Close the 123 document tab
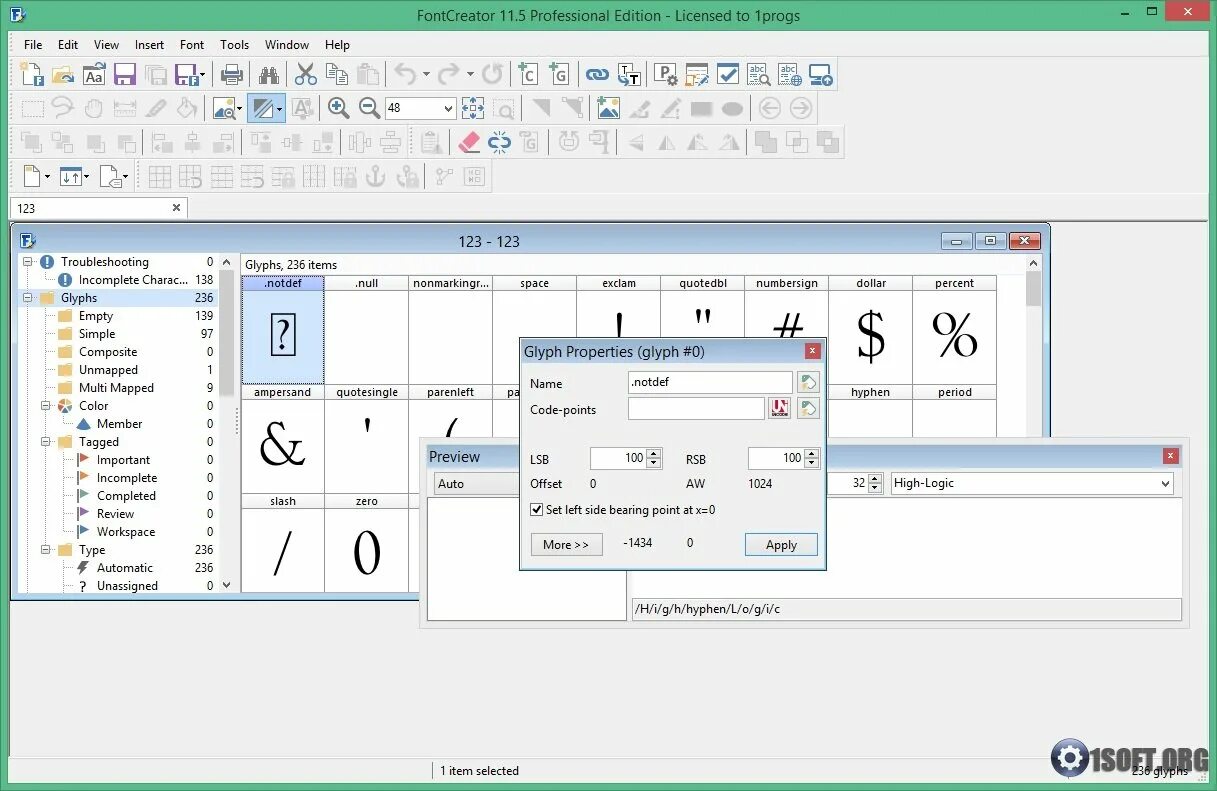 tap(177, 208)
